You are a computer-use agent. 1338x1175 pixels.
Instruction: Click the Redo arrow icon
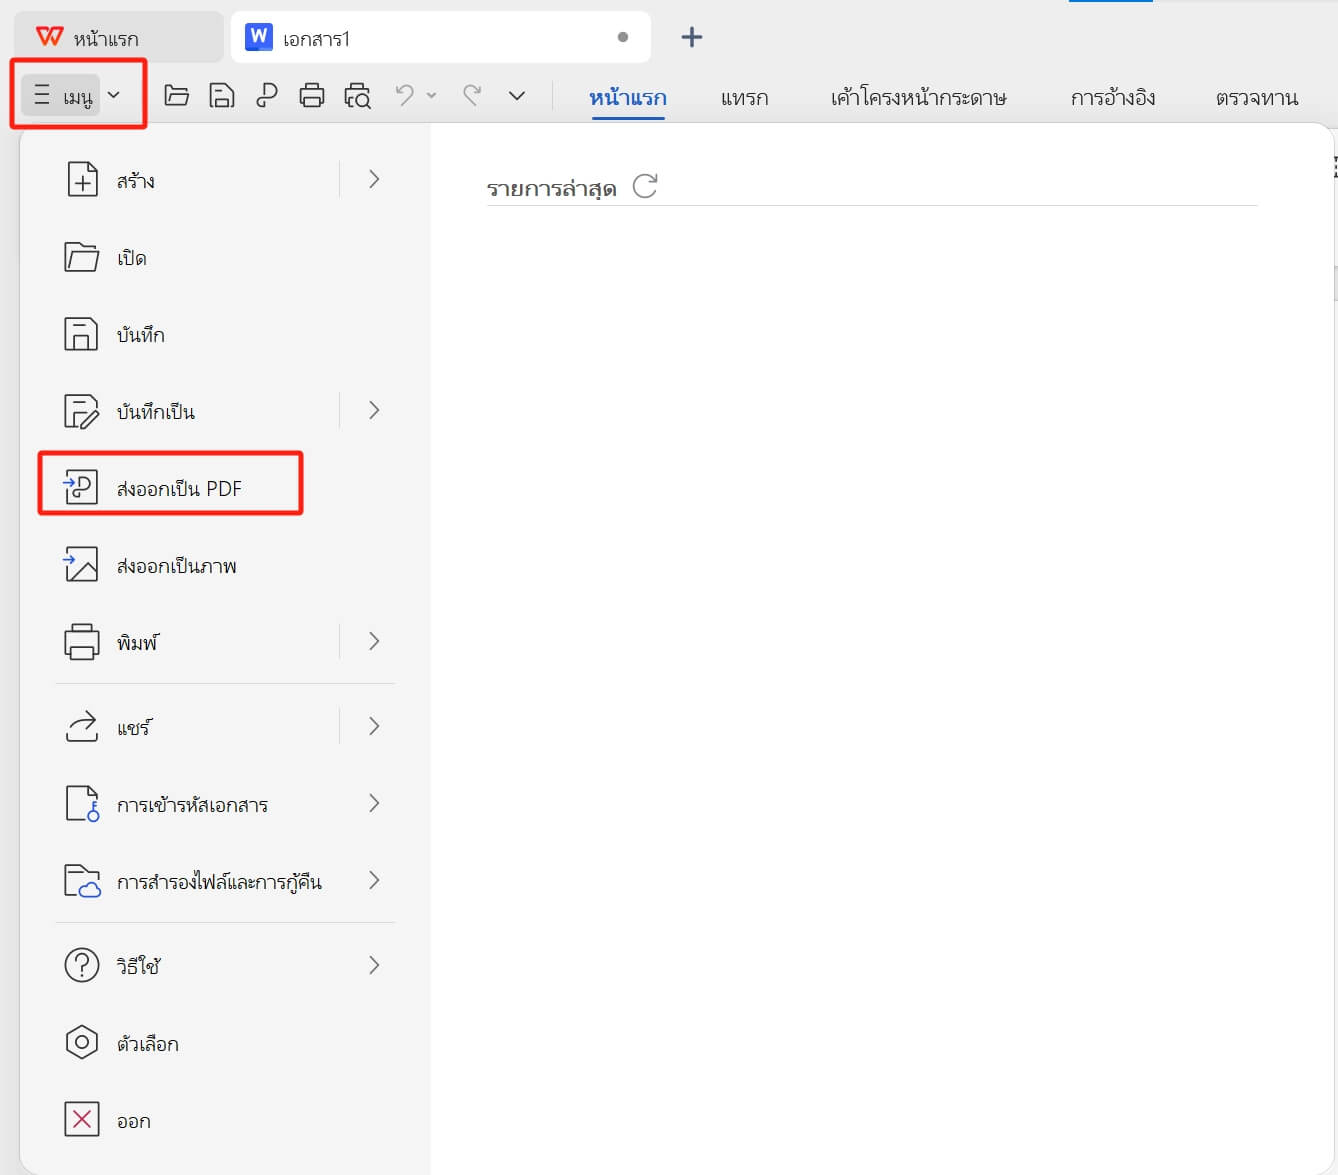(471, 95)
